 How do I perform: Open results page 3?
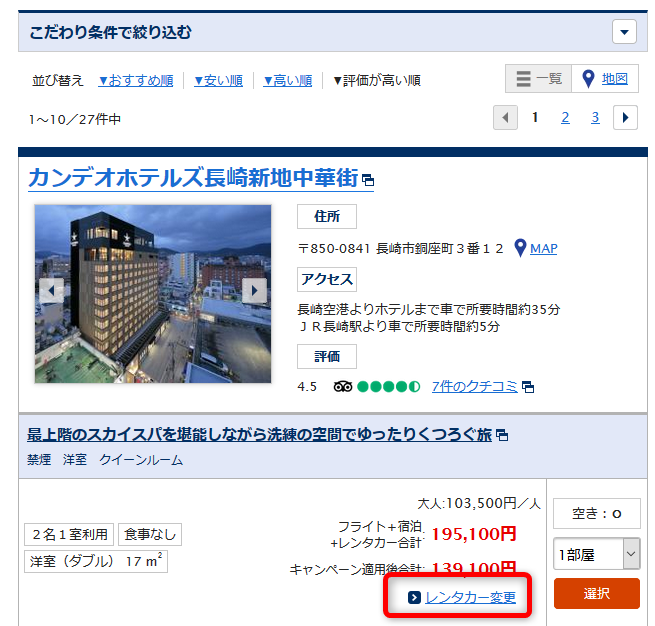click(595, 118)
